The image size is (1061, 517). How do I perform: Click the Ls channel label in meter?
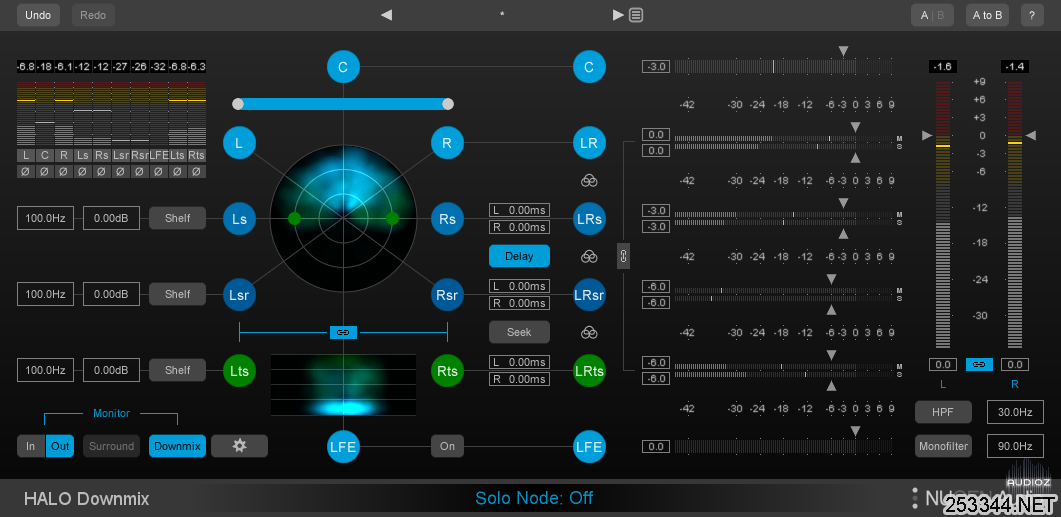[83, 155]
